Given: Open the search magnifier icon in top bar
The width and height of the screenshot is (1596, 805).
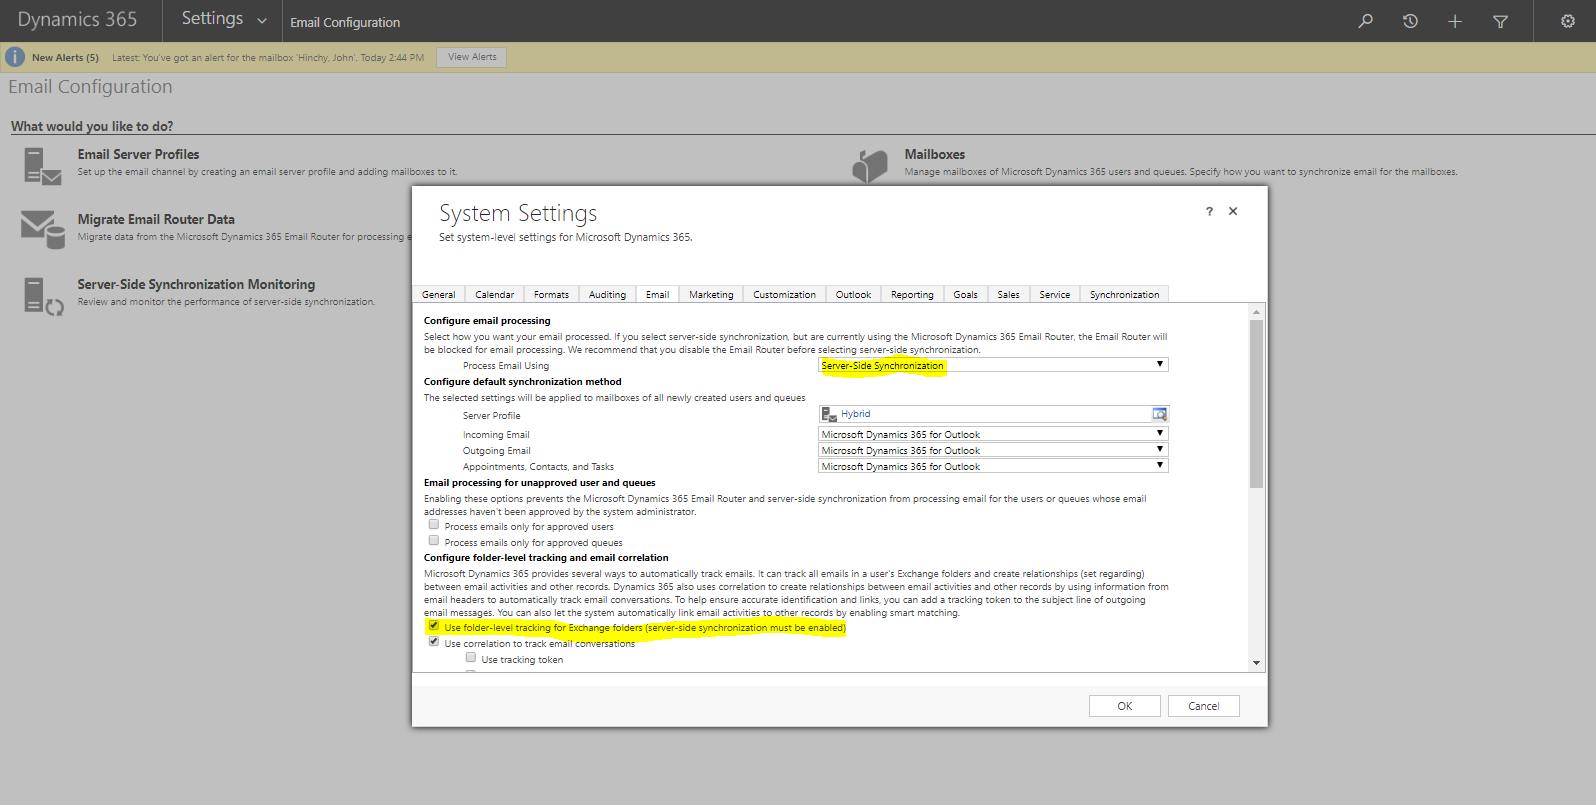Looking at the screenshot, I should coord(1365,21).
